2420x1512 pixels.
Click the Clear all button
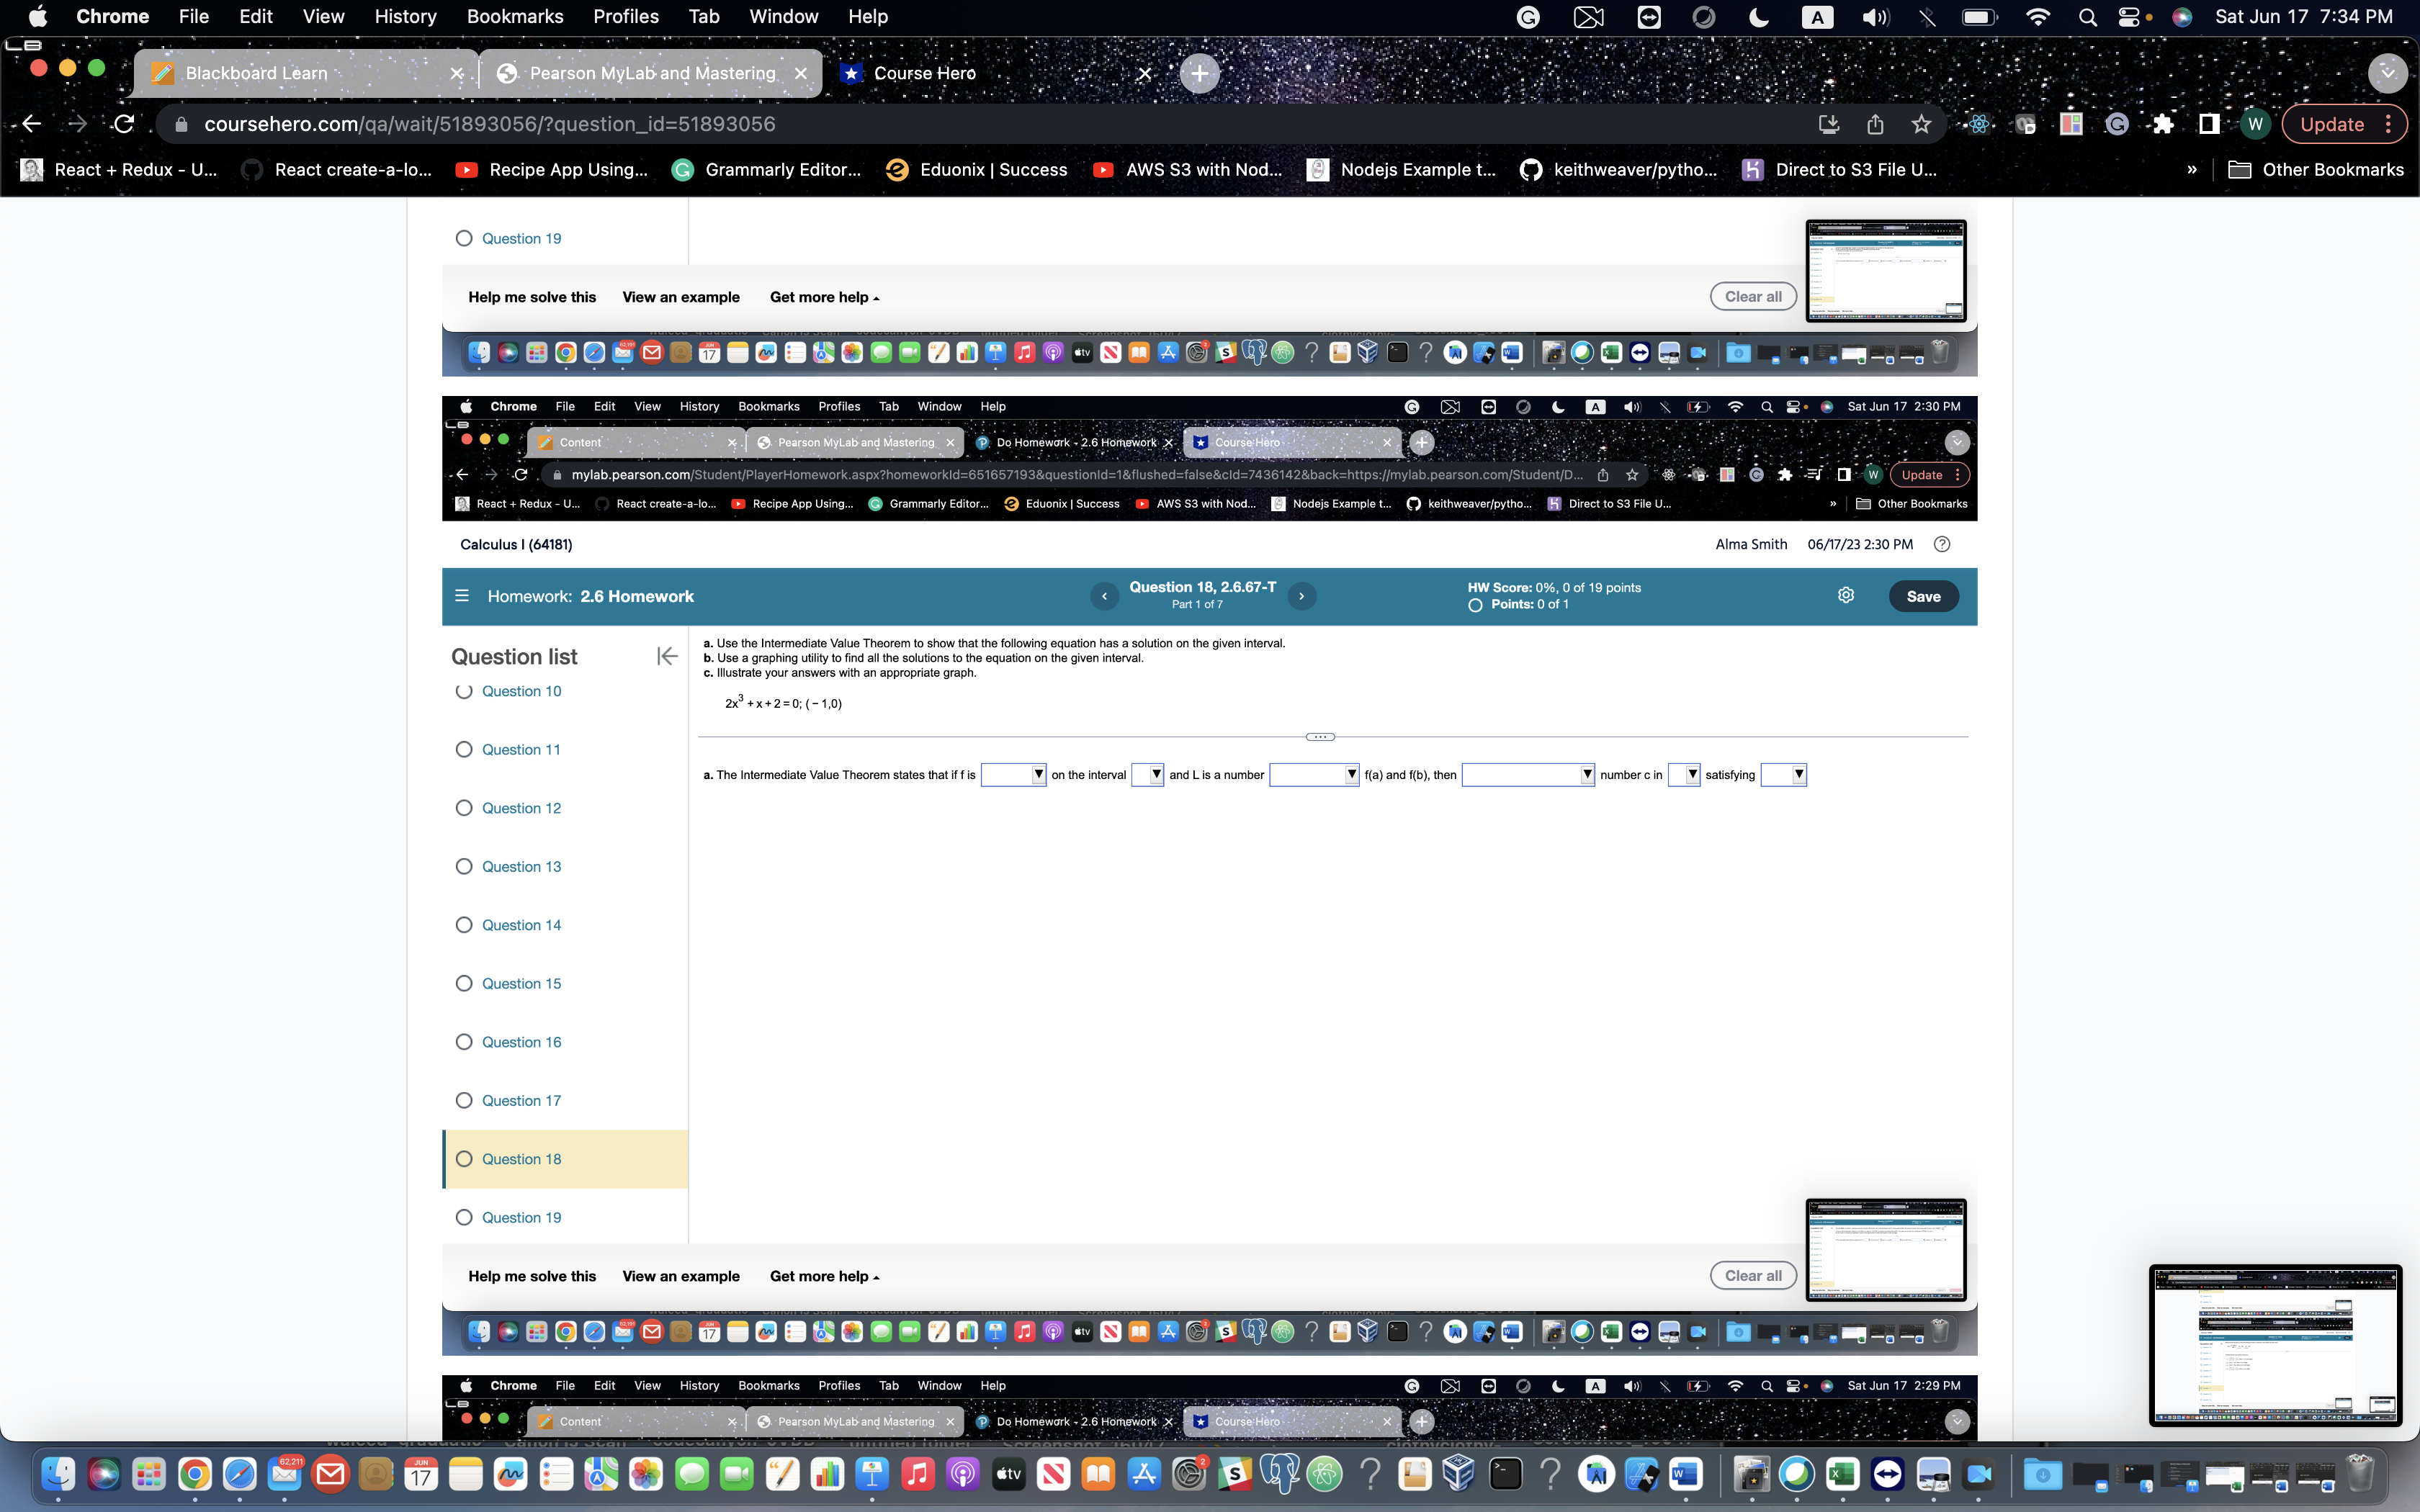(1754, 1275)
